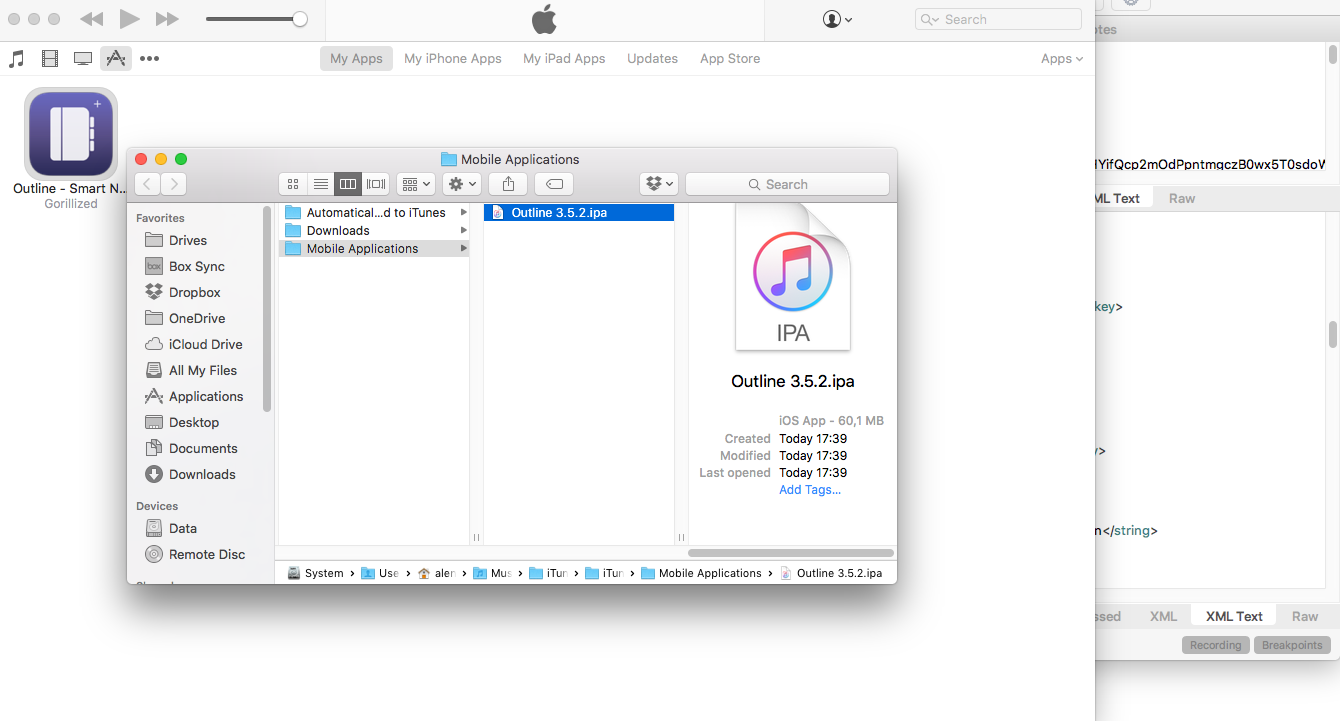This screenshot has height=721, width=1340.
Task: Switch Finder to column view
Action: click(x=348, y=184)
